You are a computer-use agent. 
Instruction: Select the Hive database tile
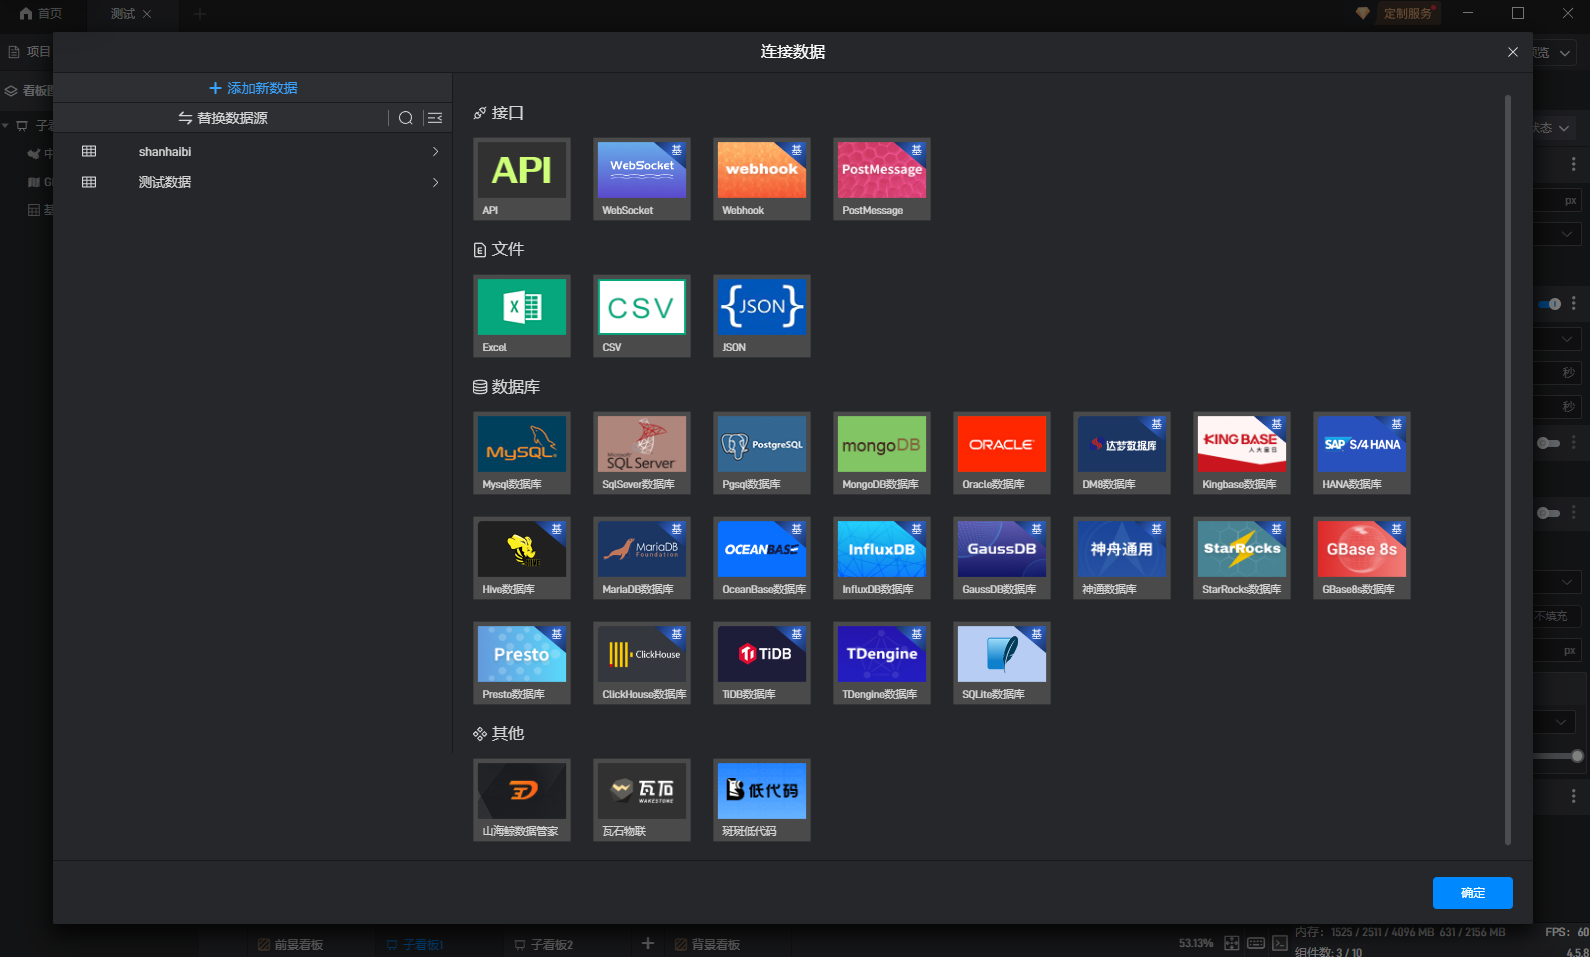pos(522,558)
